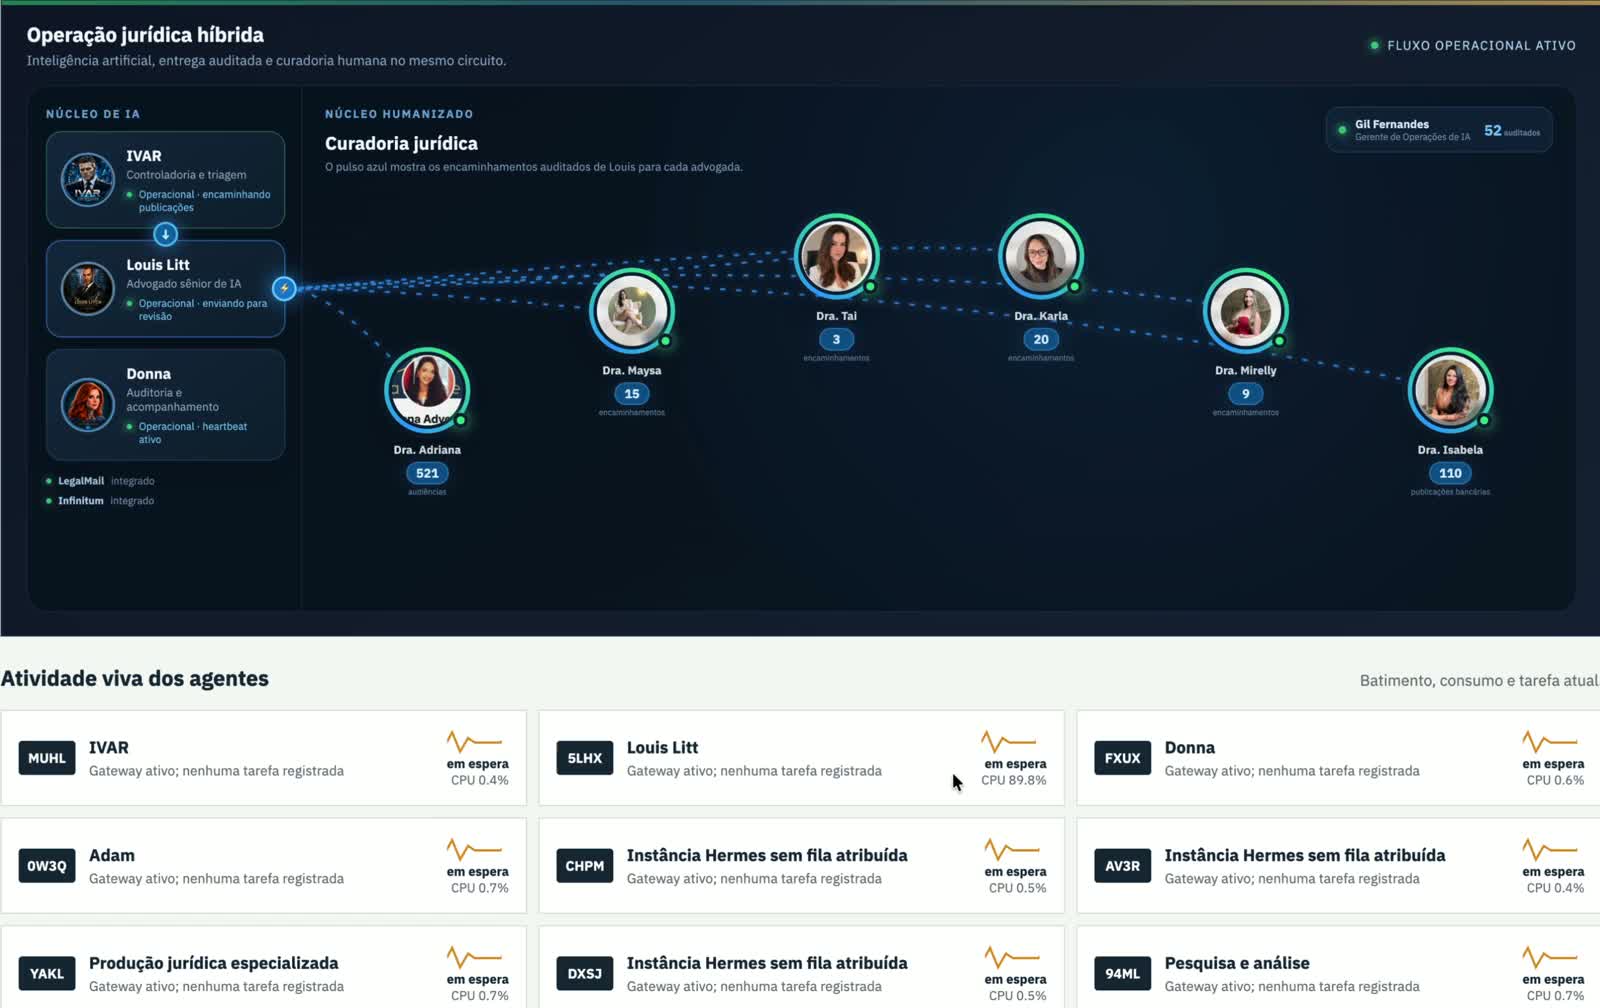Click the 20 encaminhamentos badge under Dra. Karla
Viewport: 1600px width, 1008px height.
pyautogui.click(x=1041, y=339)
